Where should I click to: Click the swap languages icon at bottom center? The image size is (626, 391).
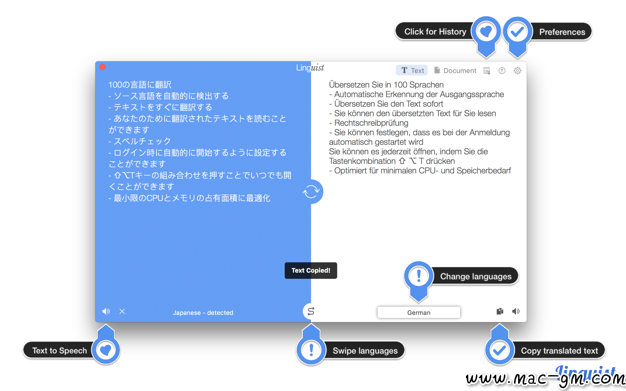click(311, 311)
